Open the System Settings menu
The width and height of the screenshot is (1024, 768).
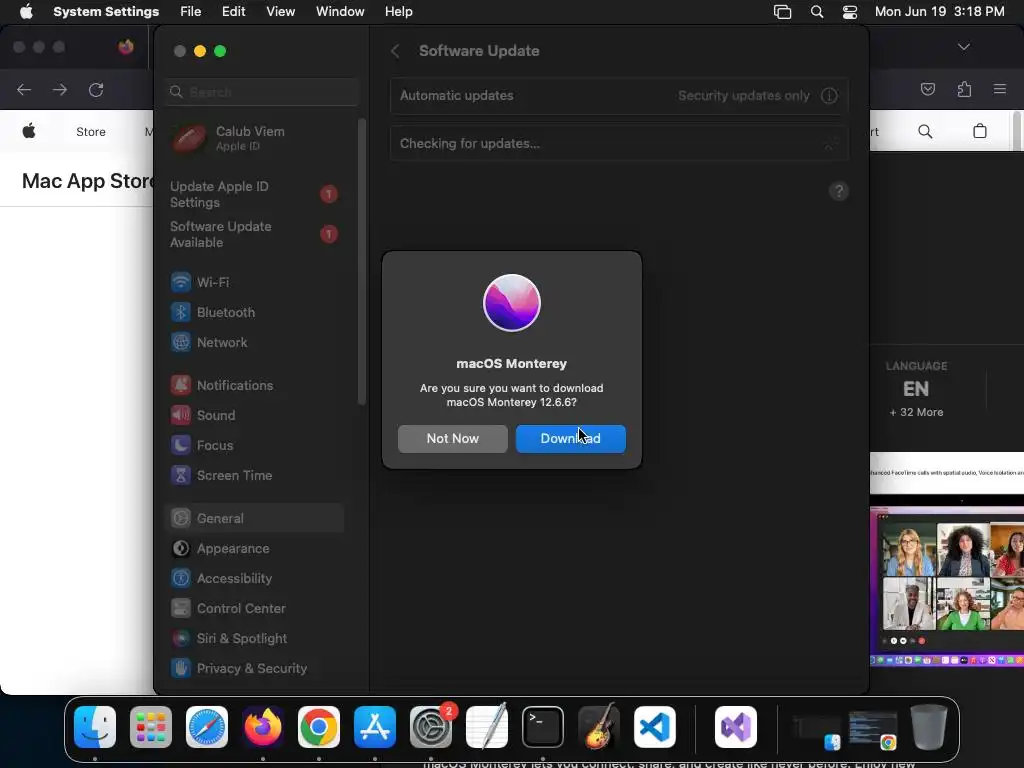click(x=106, y=12)
